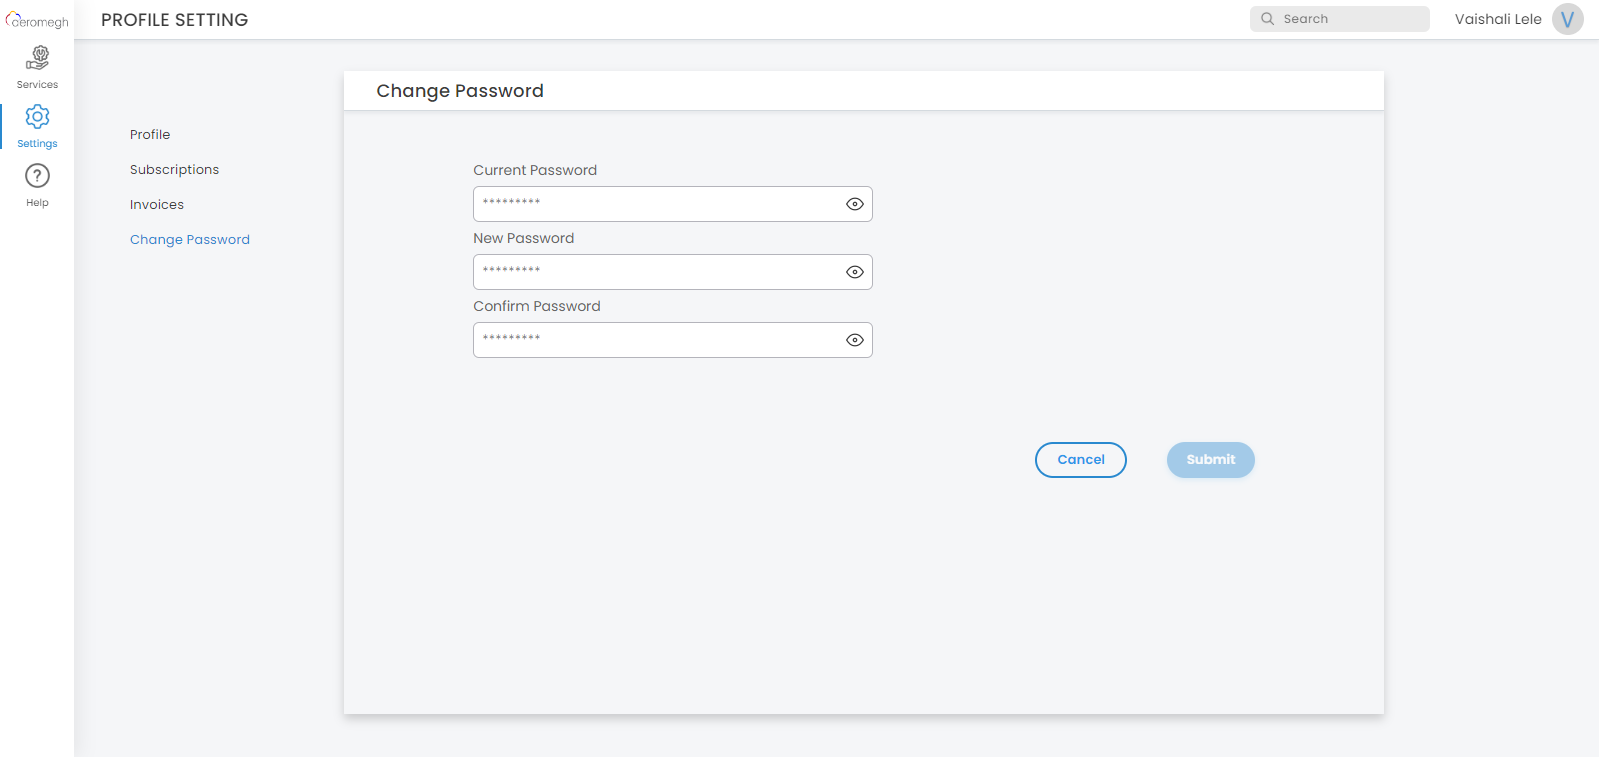Go to Subscriptions
The height and width of the screenshot is (757, 1599).
click(x=174, y=170)
